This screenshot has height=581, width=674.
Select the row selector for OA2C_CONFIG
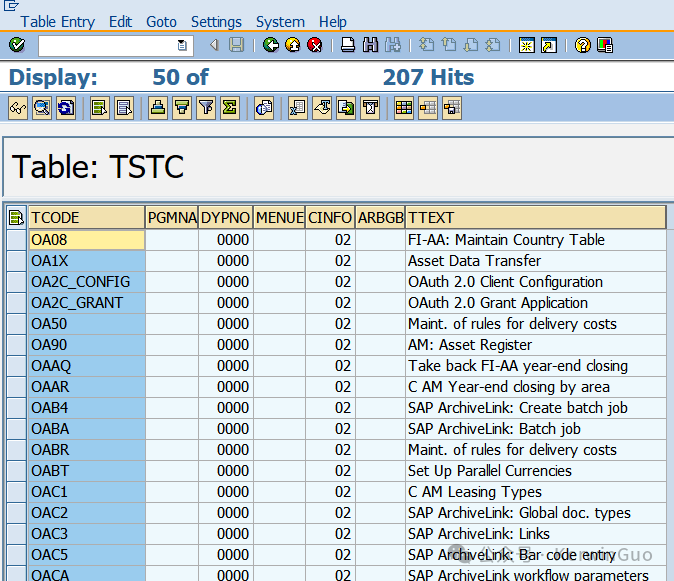(x=17, y=282)
